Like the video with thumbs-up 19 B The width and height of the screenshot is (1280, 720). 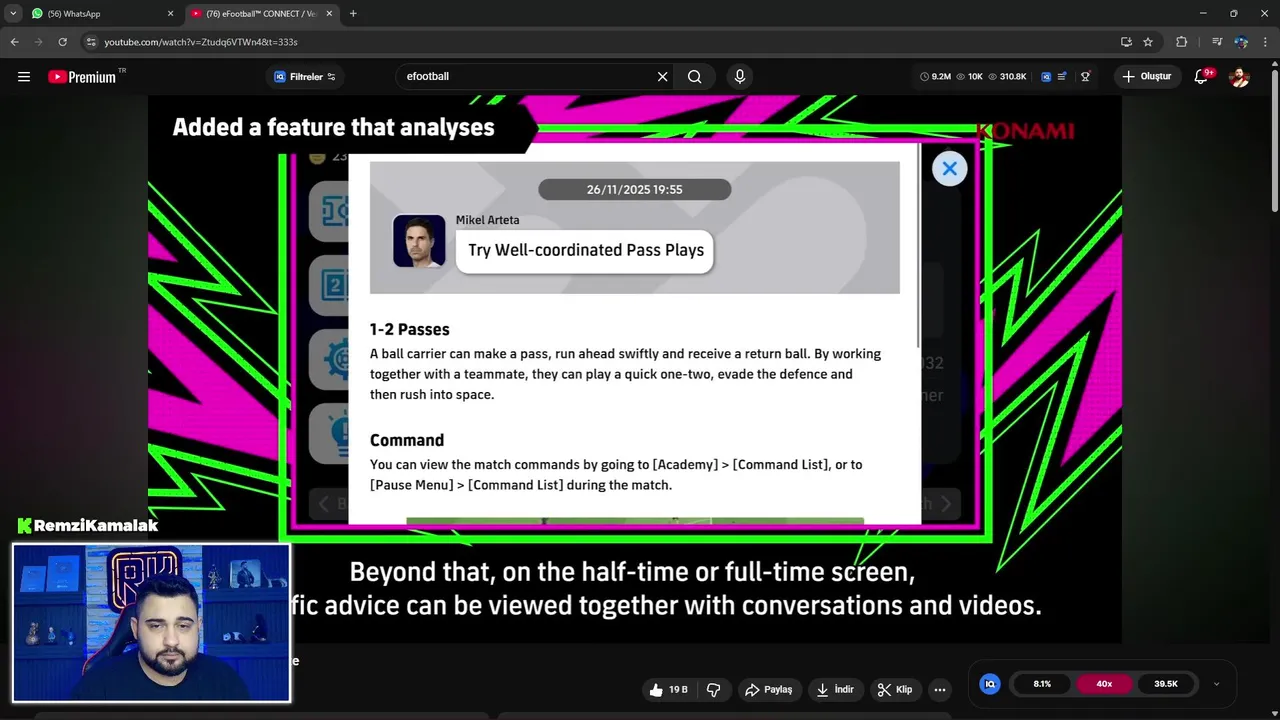(x=669, y=690)
